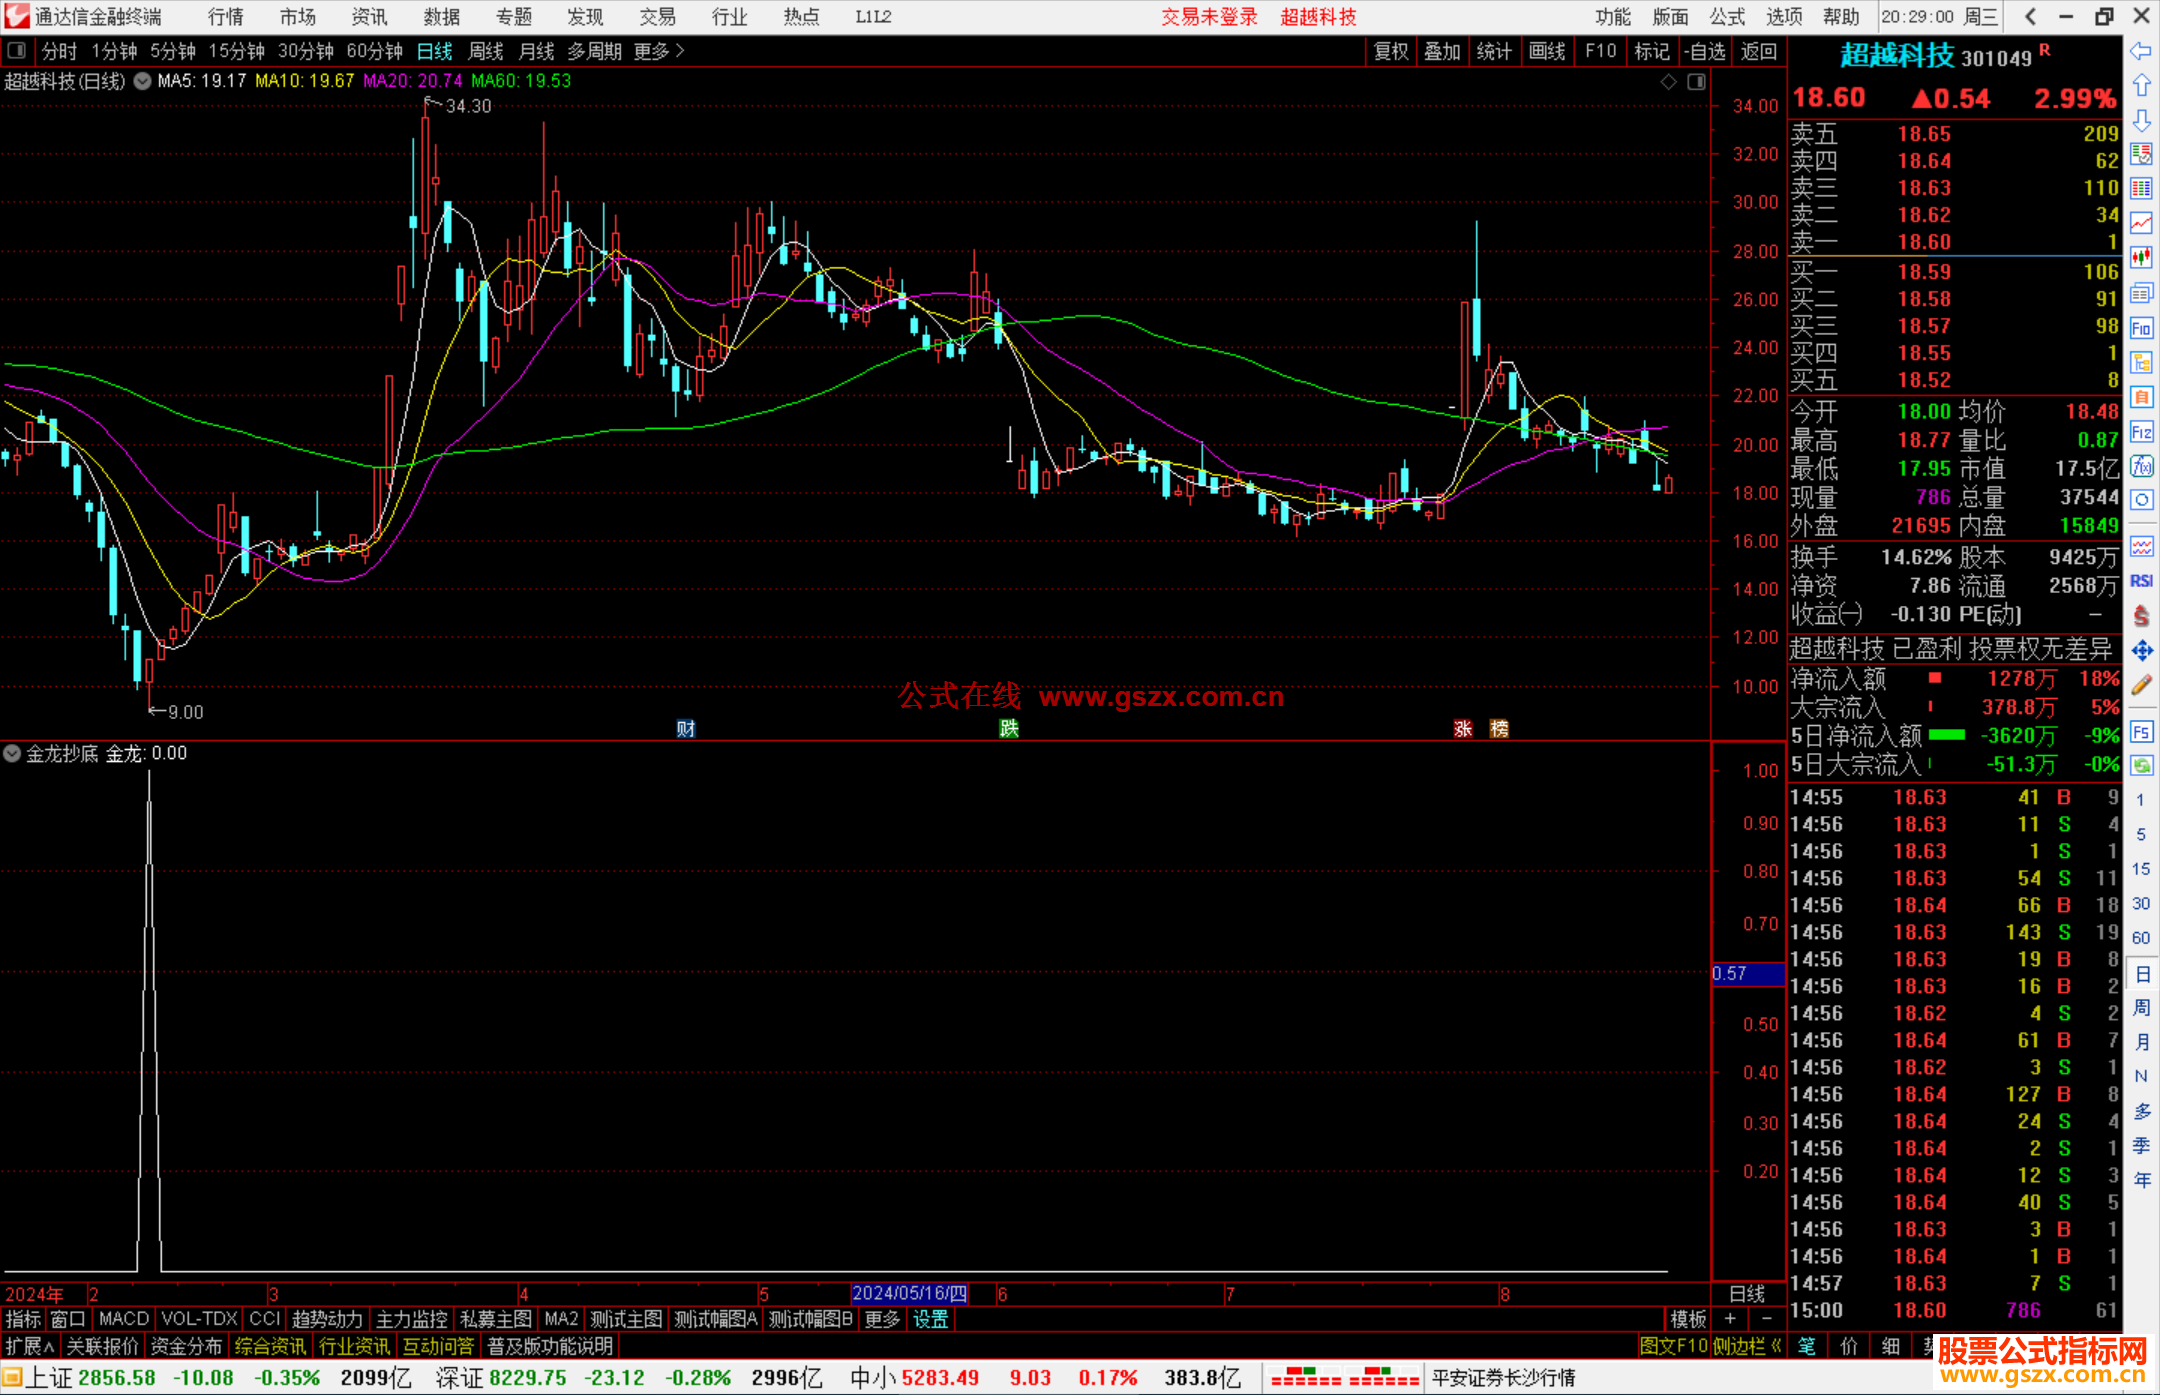Viewport: 2160px width, 1395px height.
Task: Expand the 更多 periods chevron
Action: pos(680,51)
